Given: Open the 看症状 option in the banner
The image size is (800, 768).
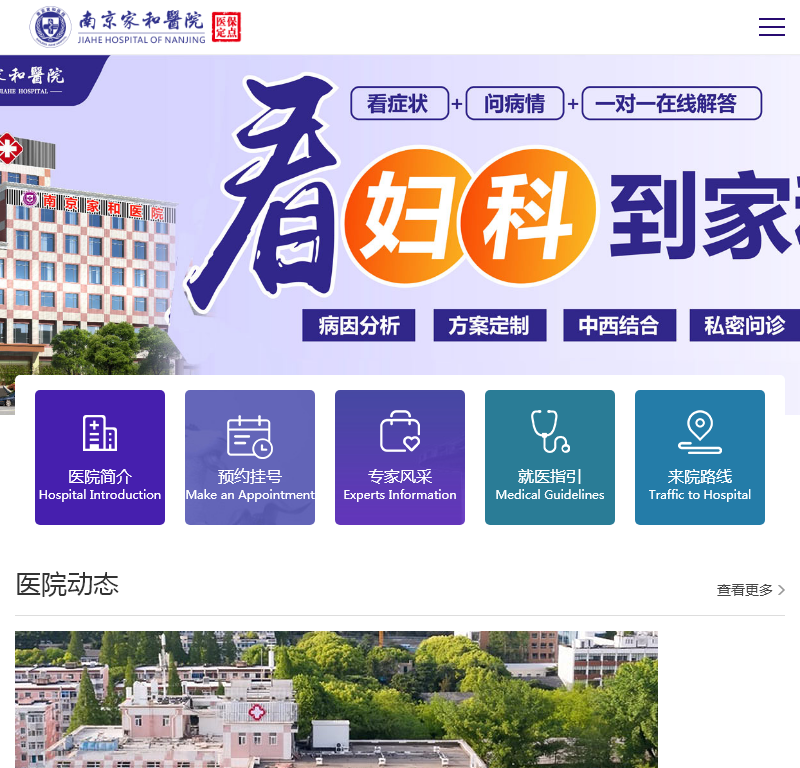Looking at the screenshot, I should click(x=399, y=103).
